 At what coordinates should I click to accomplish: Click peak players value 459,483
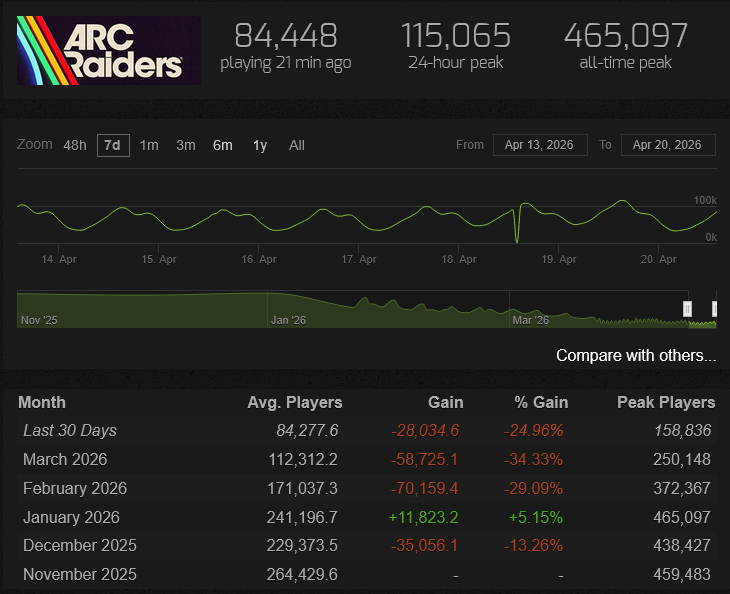(682, 574)
